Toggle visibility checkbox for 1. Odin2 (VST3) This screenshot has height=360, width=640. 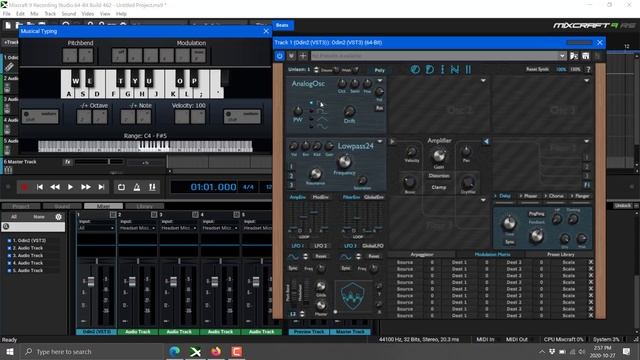(x=9, y=241)
